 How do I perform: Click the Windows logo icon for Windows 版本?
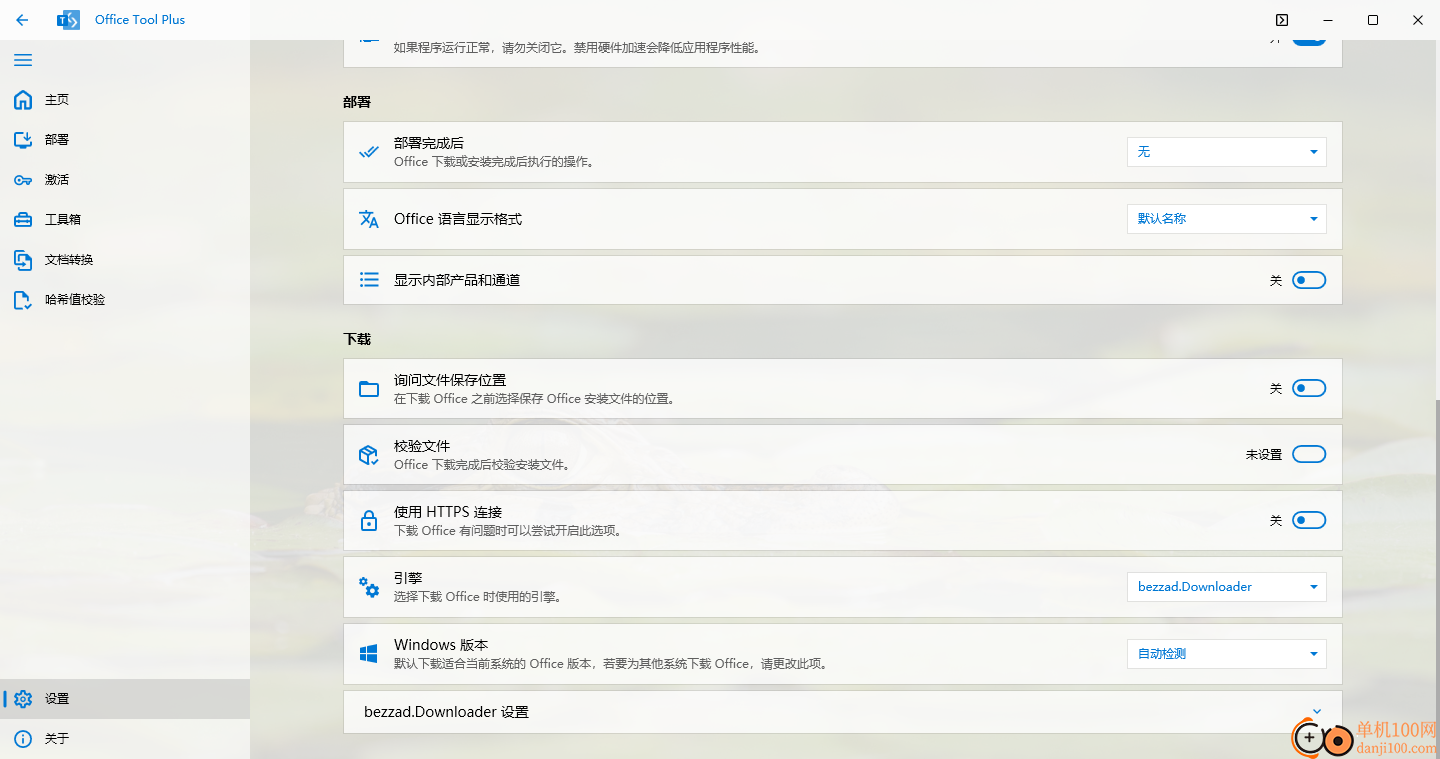[369, 654]
